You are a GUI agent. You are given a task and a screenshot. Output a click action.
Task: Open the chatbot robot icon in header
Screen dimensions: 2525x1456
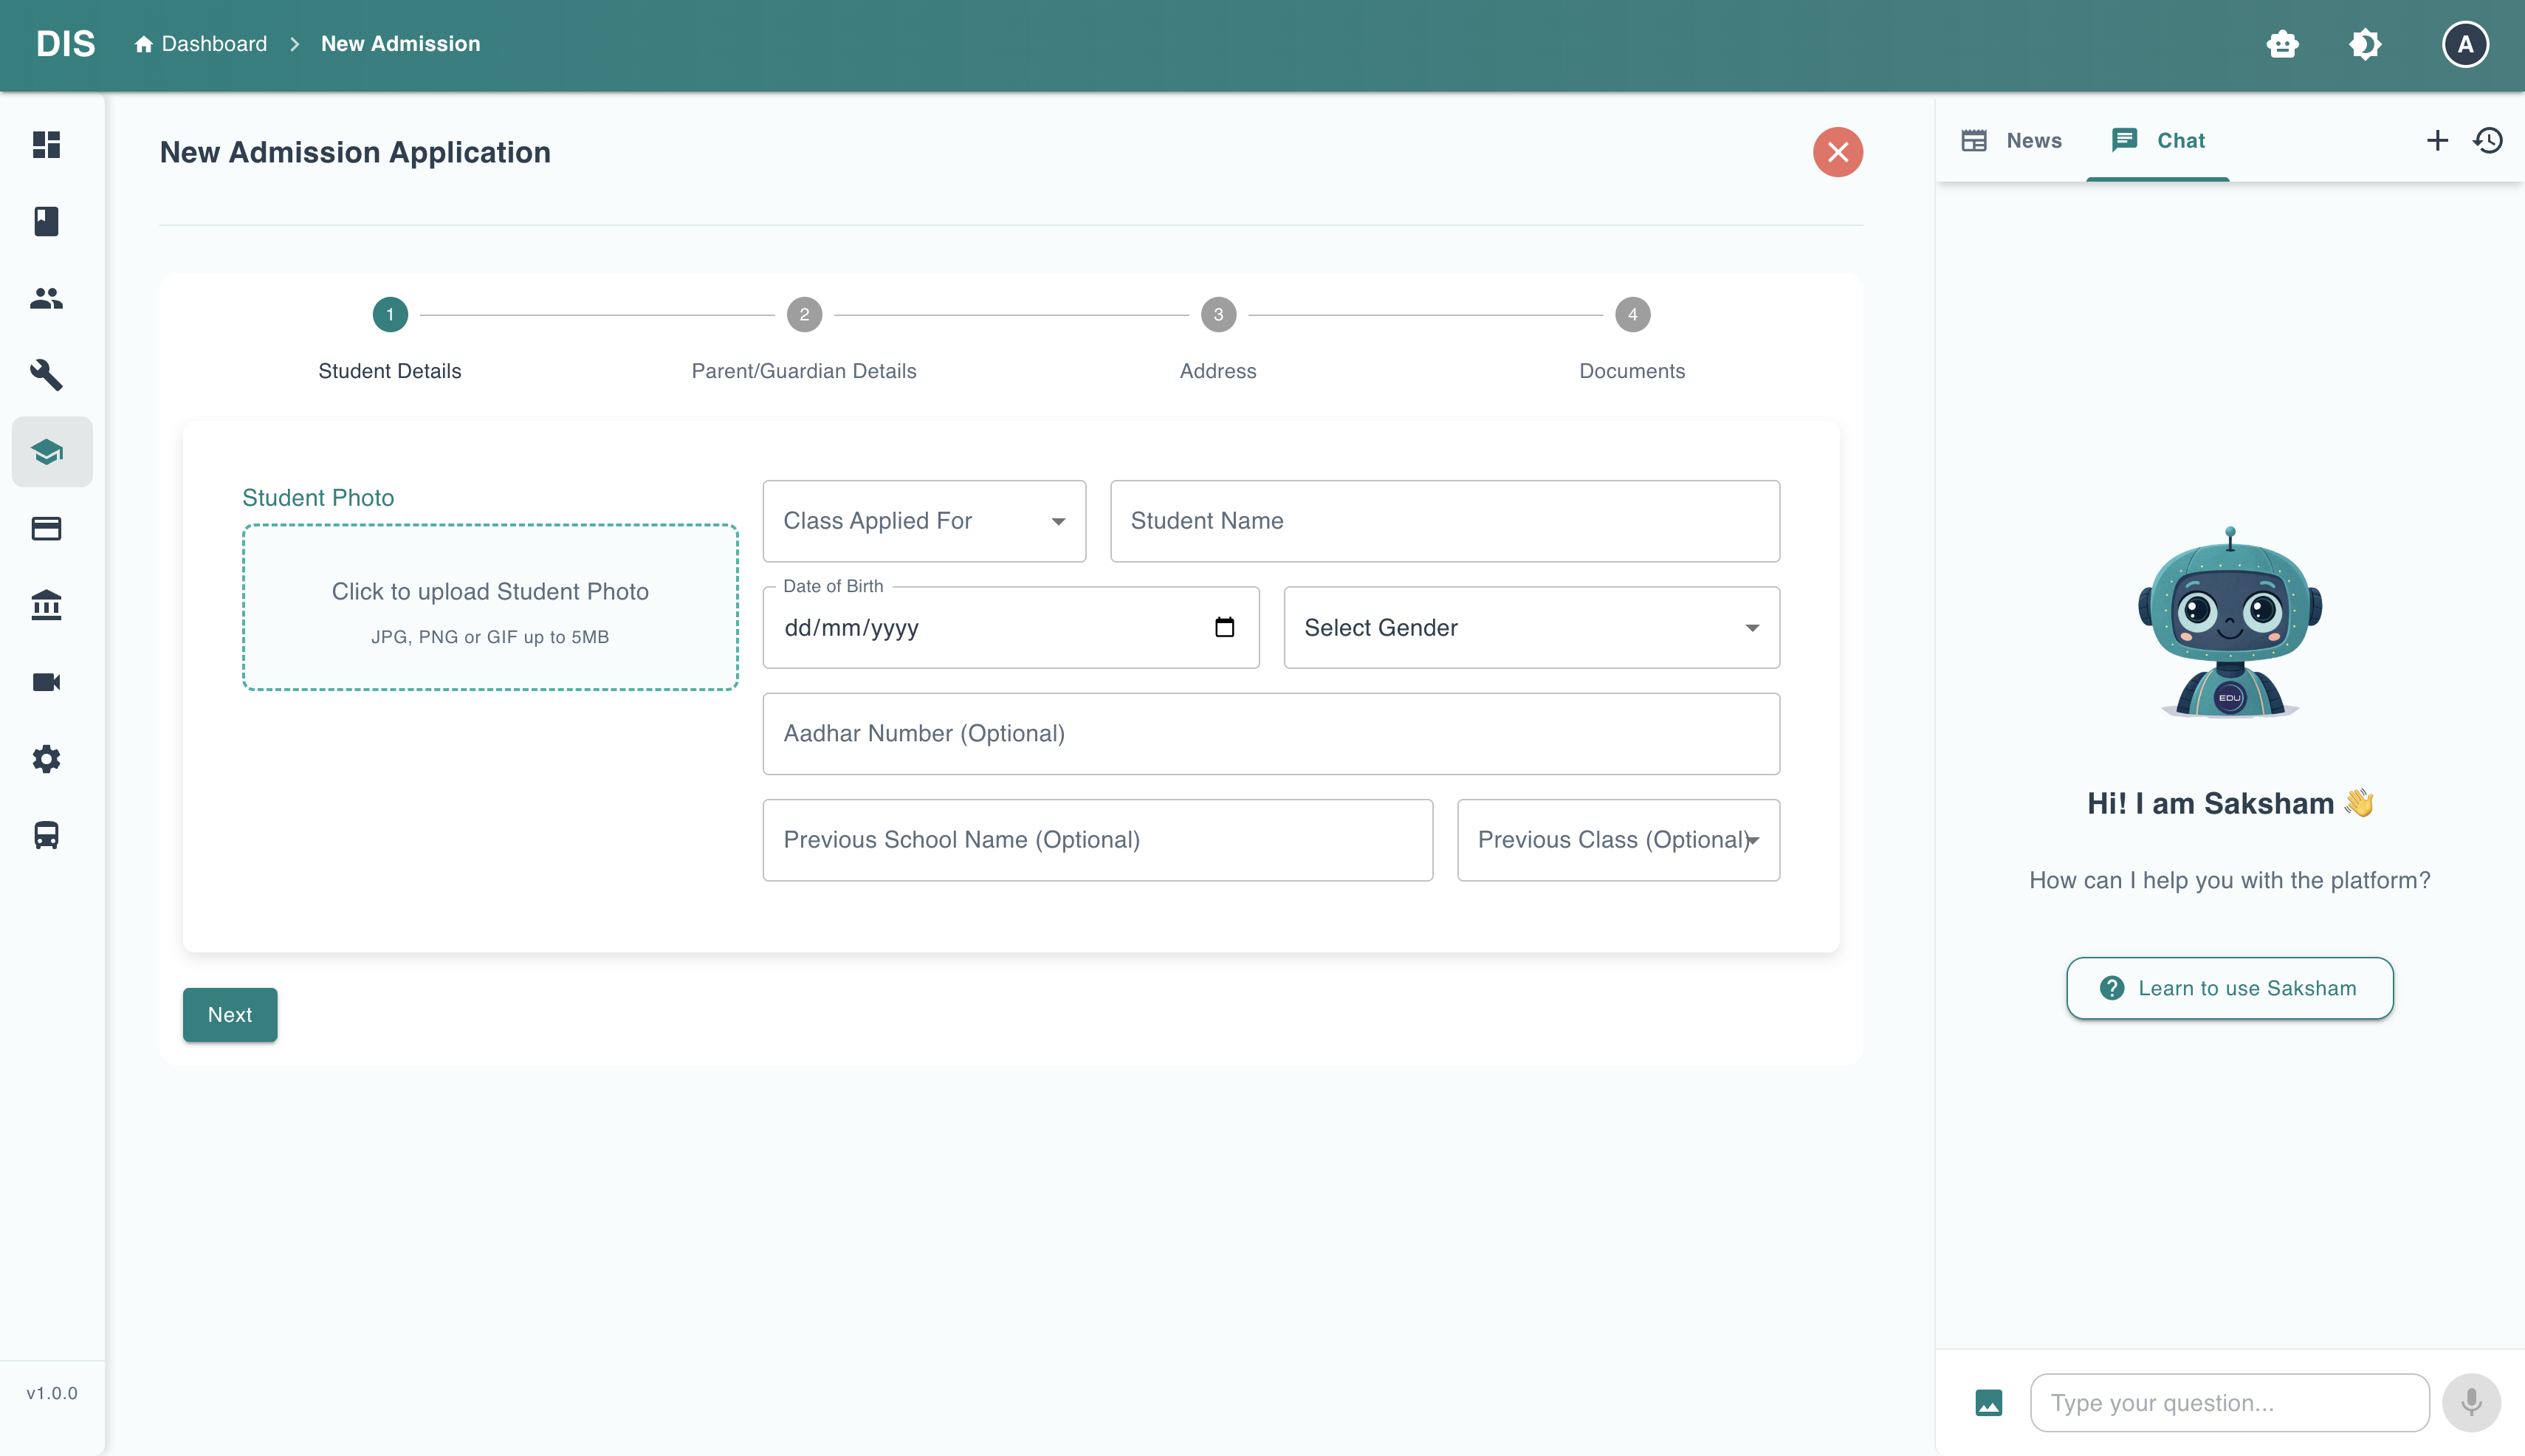(x=2282, y=44)
